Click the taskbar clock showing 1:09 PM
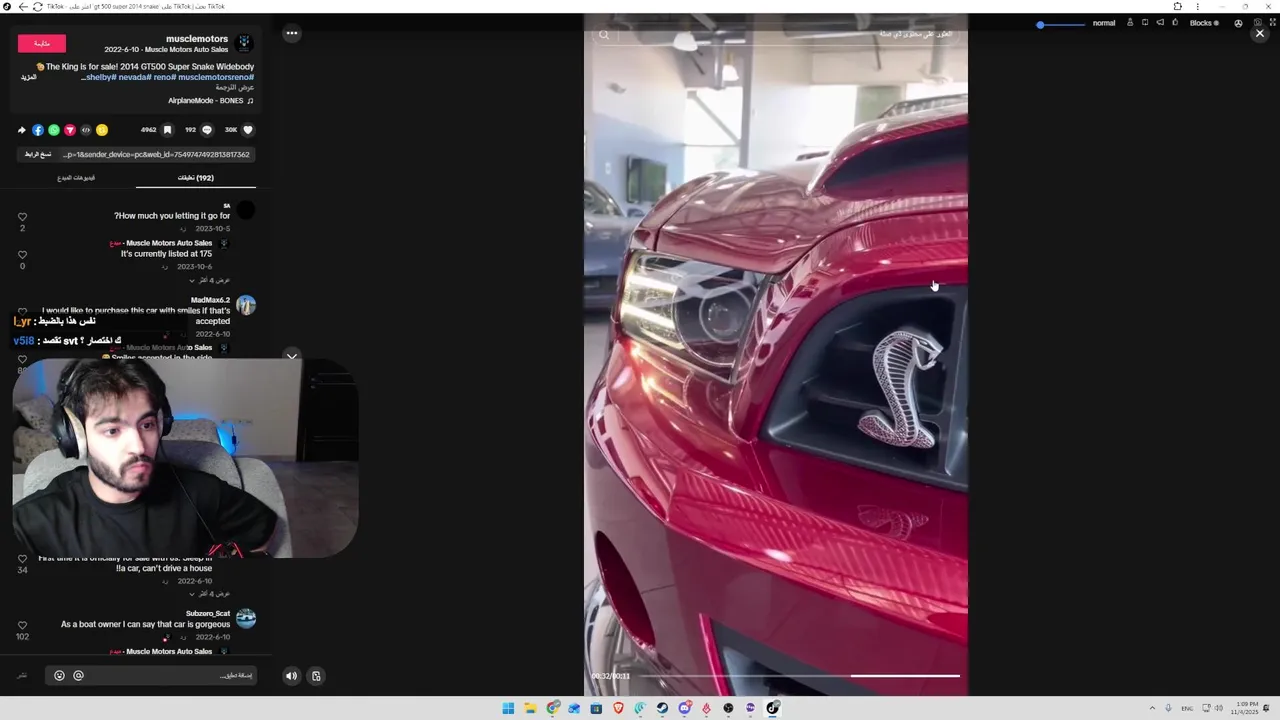Screen dimensions: 1280x720 (x=1246, y=708)
